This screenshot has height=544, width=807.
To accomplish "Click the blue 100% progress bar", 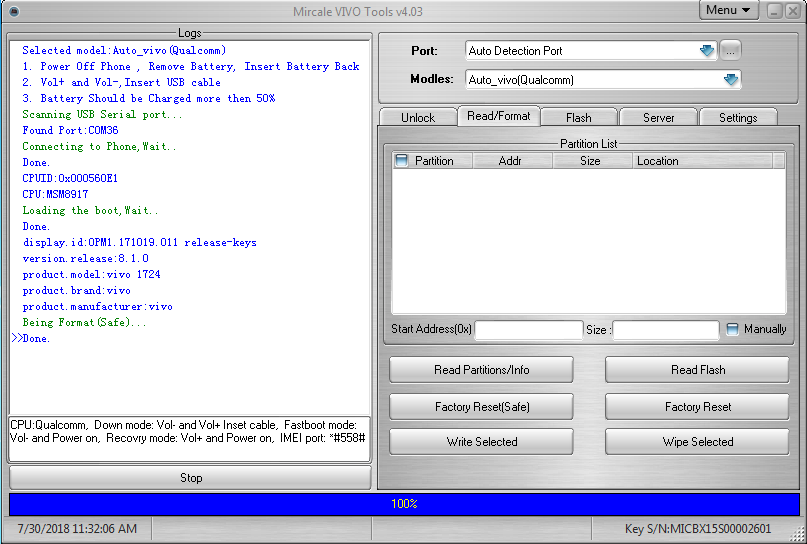I will 404,504.
